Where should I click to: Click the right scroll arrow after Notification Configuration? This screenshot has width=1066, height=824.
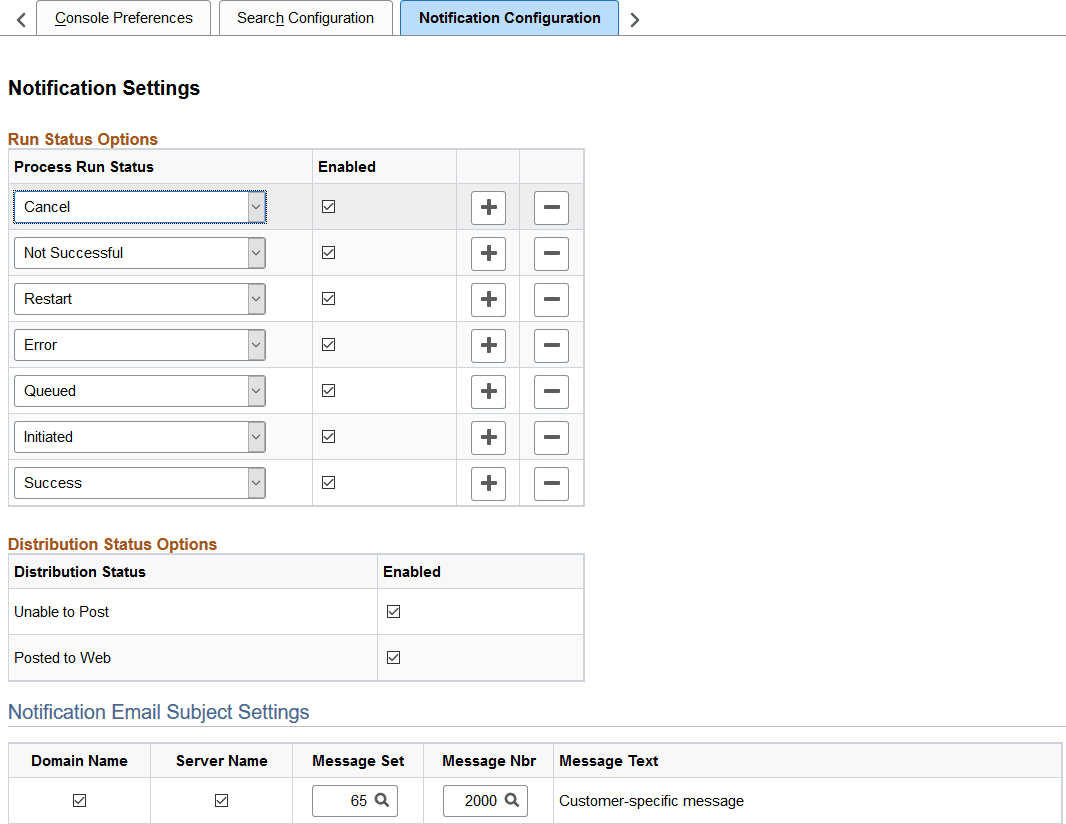[635, 18]
